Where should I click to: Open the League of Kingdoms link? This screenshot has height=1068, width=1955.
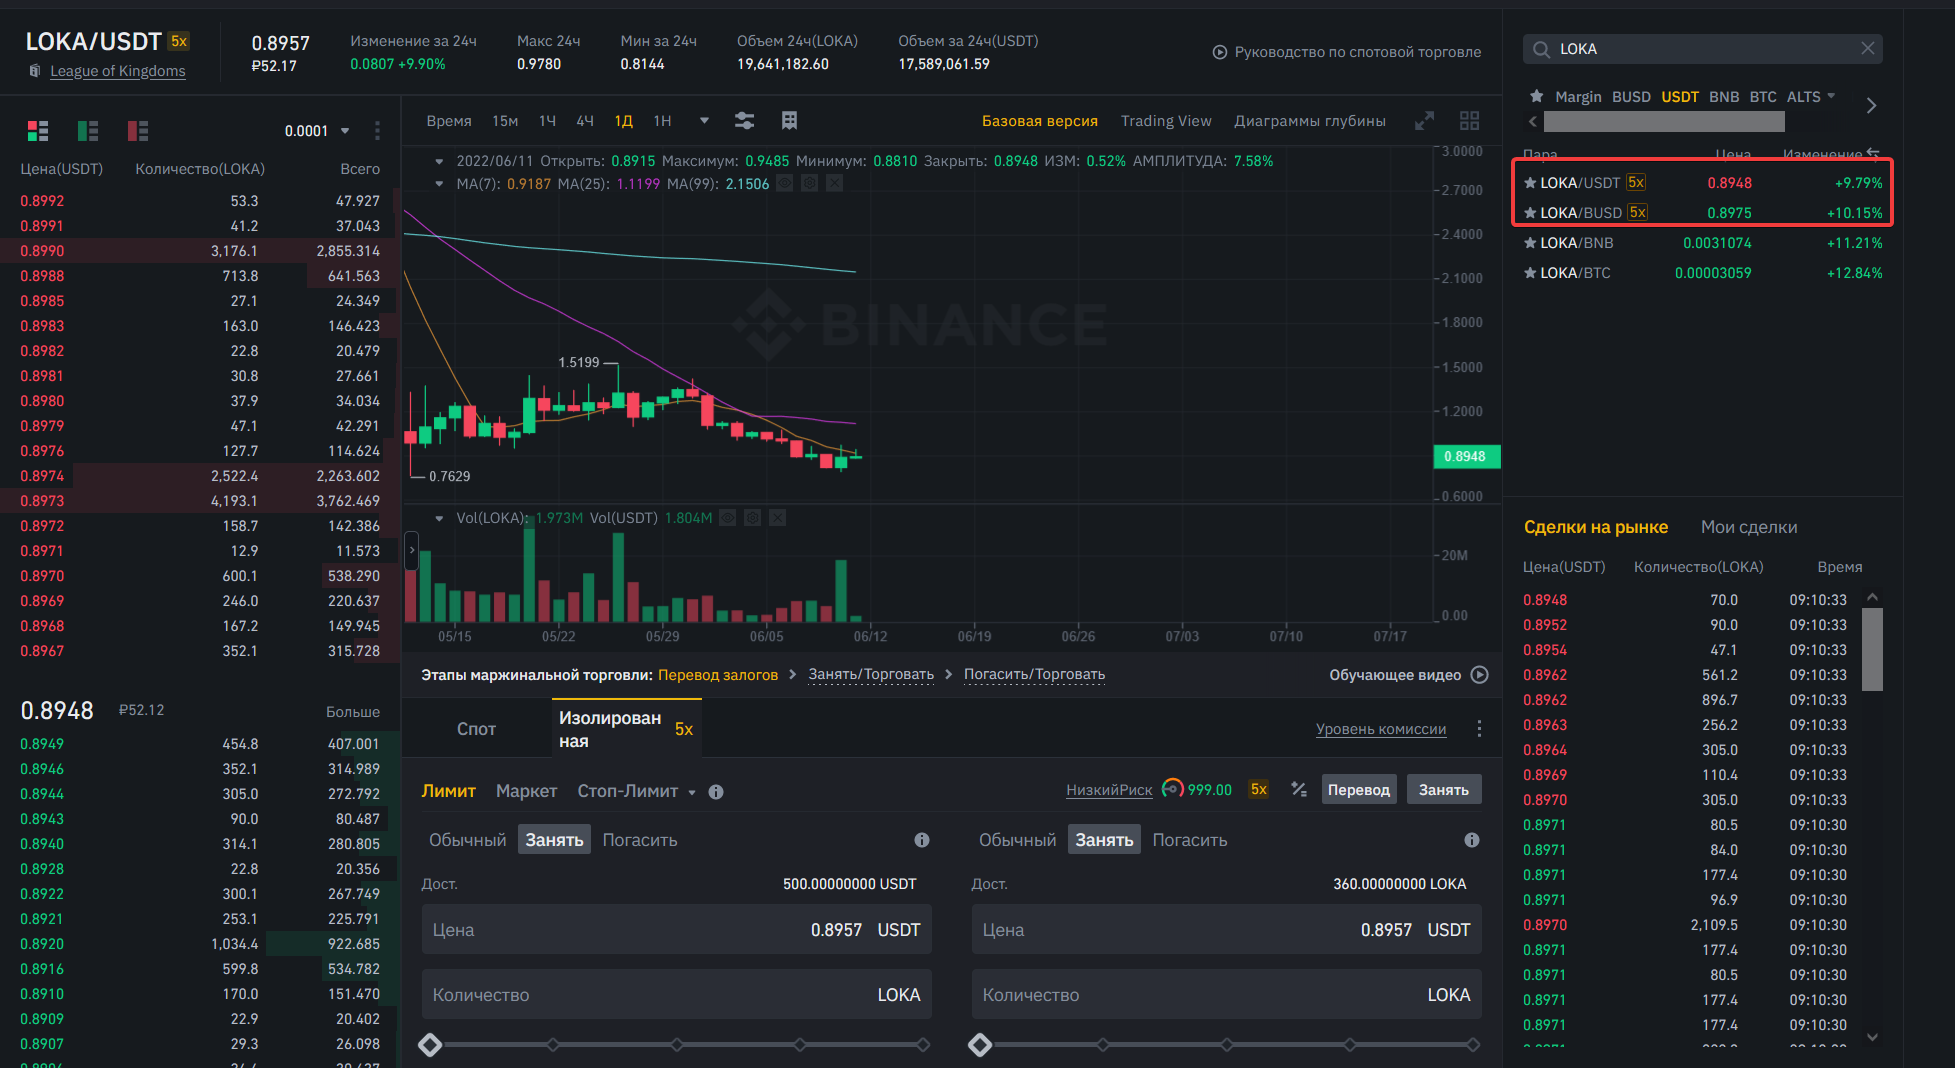[118, 71]
